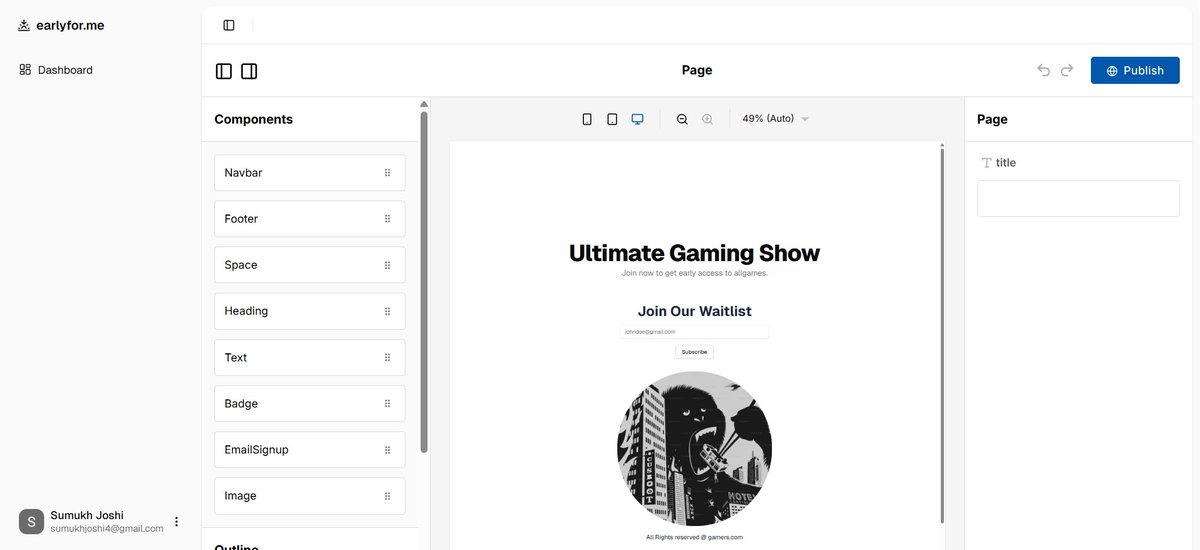Zoom in the canvas
1200x550 pixels.
point(707,119)
